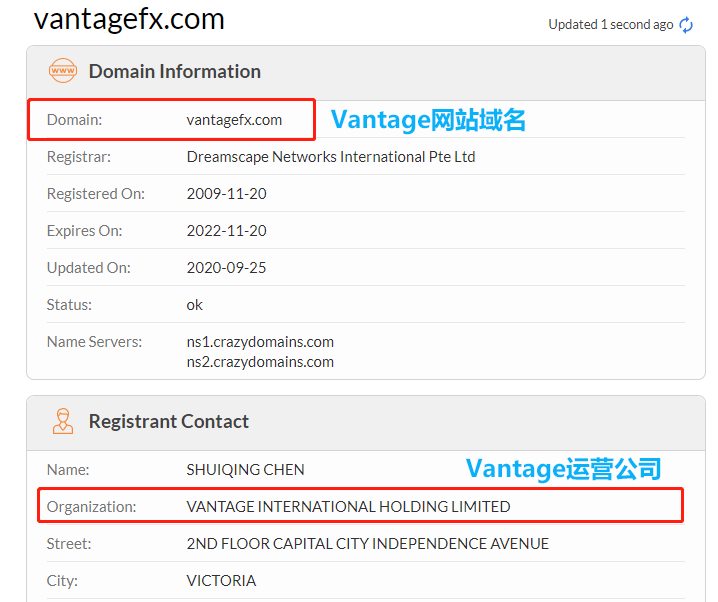Screen dimensions: 718x602
Task: Click the Updated On: label
Action: [88, 268]
